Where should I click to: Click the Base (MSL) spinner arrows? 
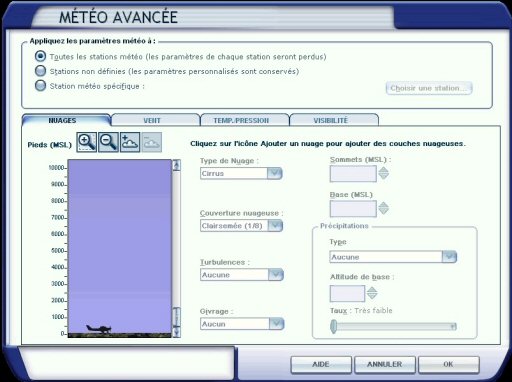pos(384,208)
